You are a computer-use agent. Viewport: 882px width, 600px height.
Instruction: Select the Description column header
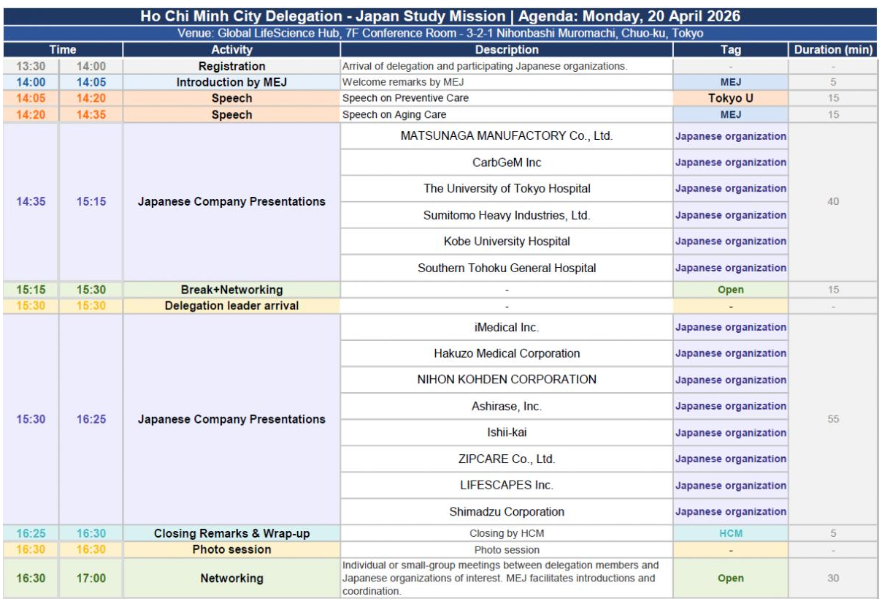tap(506, 50)
